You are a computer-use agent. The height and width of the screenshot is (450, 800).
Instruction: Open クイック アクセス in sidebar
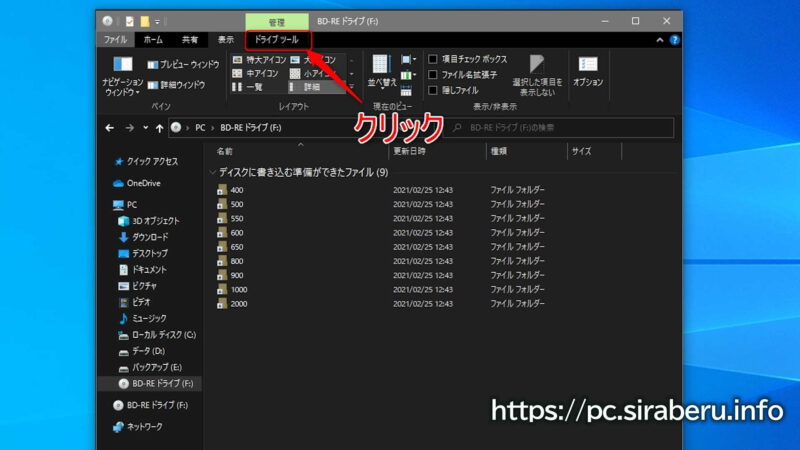click(146, 162)
